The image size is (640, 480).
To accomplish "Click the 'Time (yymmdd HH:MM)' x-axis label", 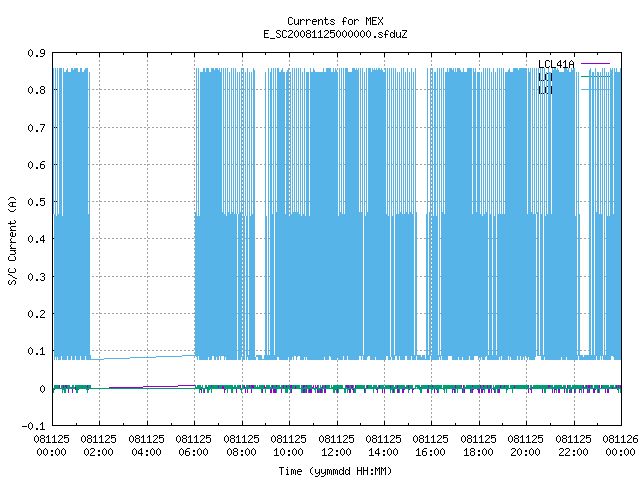I will click(335, 471).
